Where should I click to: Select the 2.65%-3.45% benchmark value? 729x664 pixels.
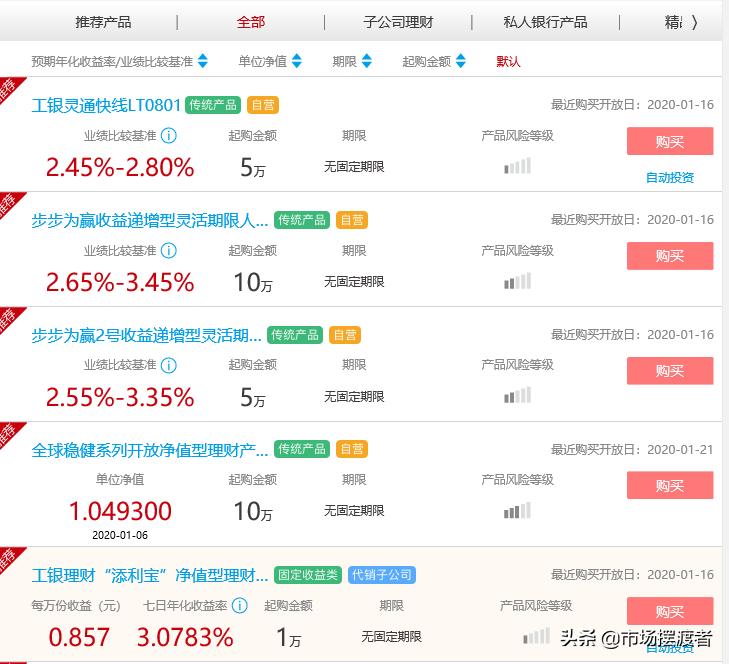120,282
